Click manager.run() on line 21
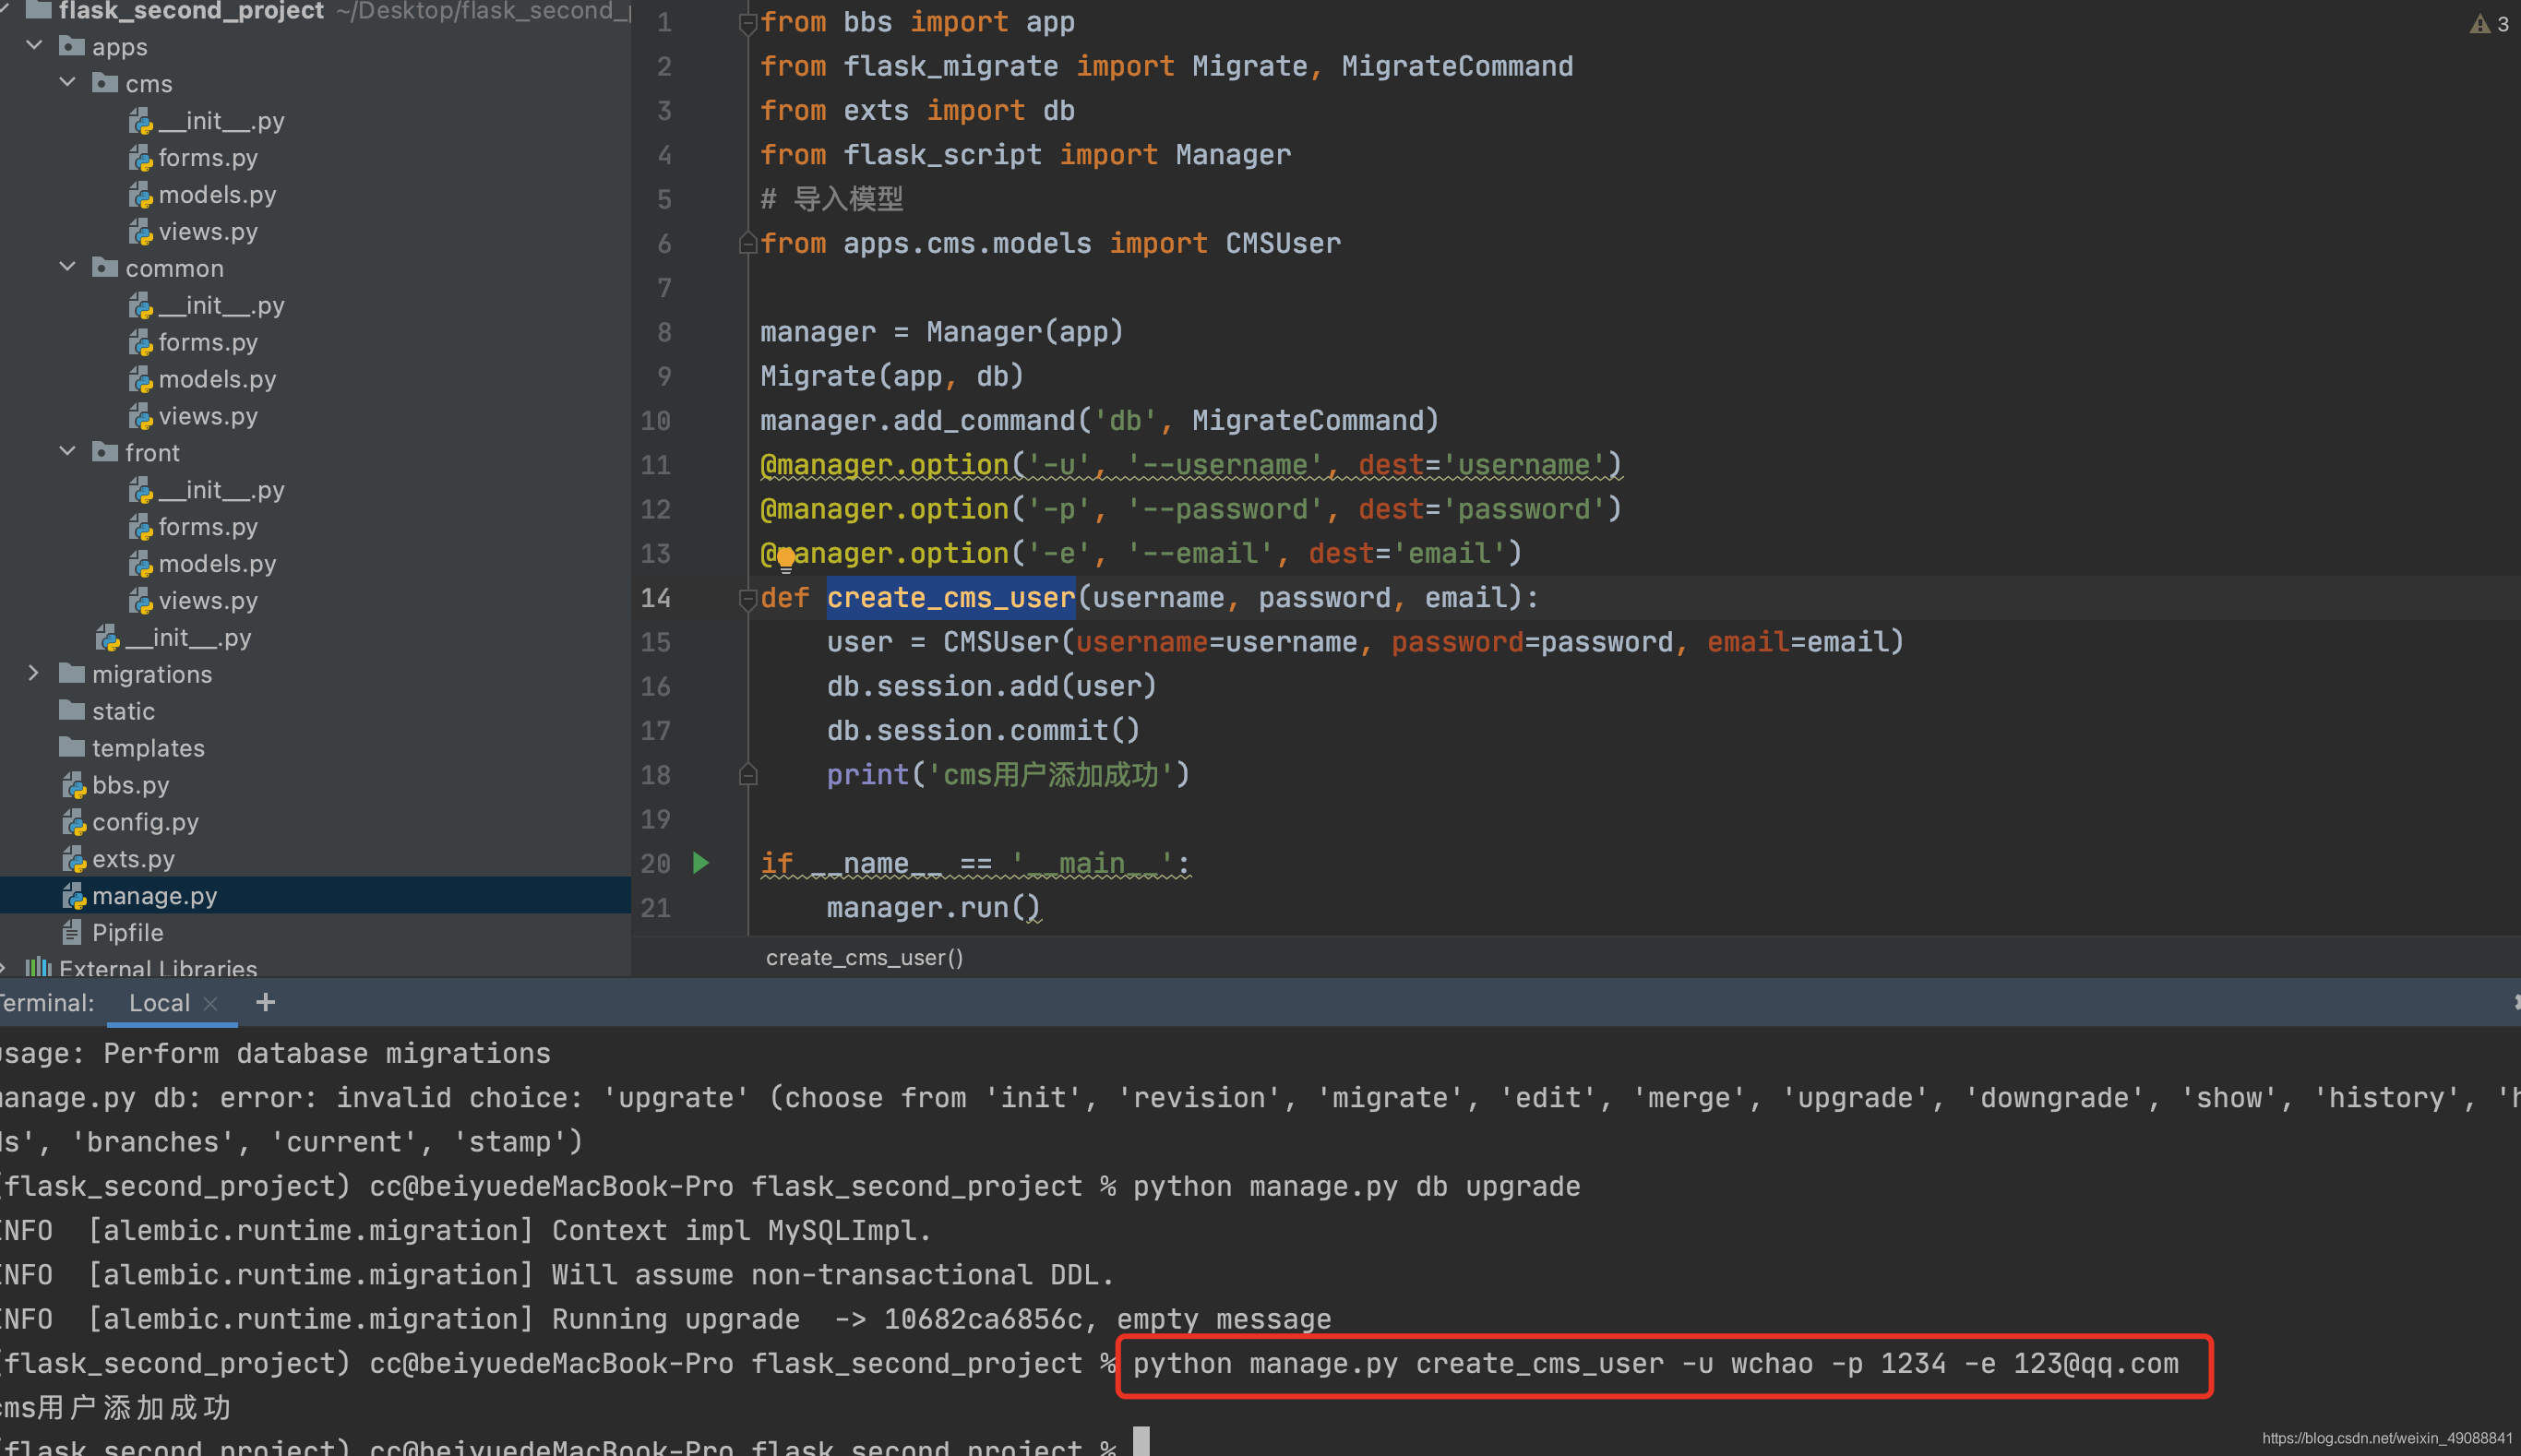Image resolution: width=2521 pixels, height=1456 pixels. point(934,907)
